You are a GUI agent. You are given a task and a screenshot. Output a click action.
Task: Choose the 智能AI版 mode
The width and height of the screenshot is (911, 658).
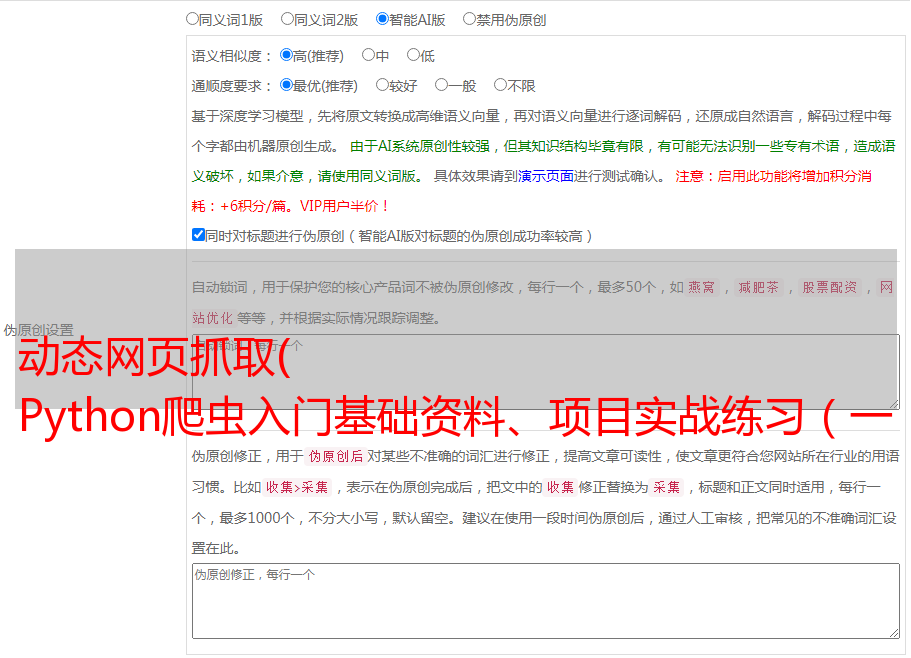point(382,18)
